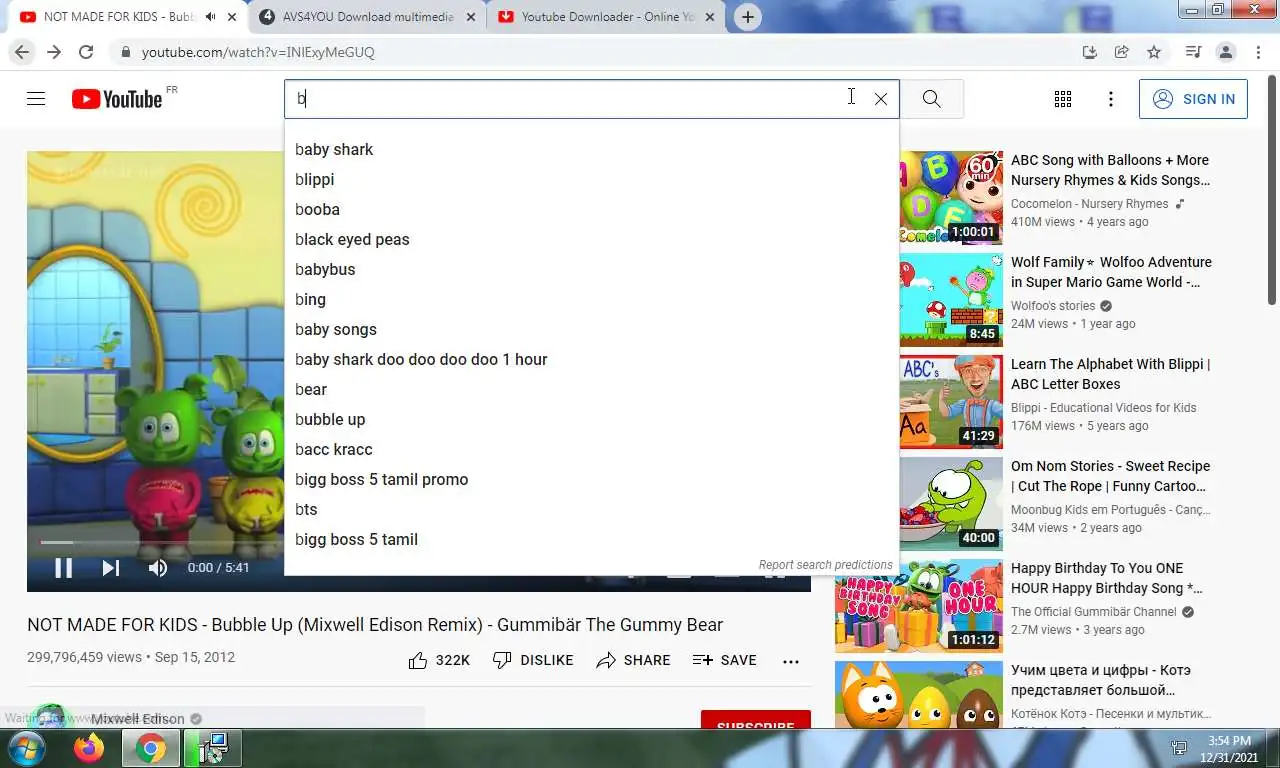Share this page from address bar
Image resolution: width=1280 pixels, height=768 pixels.
(1122, 52)
